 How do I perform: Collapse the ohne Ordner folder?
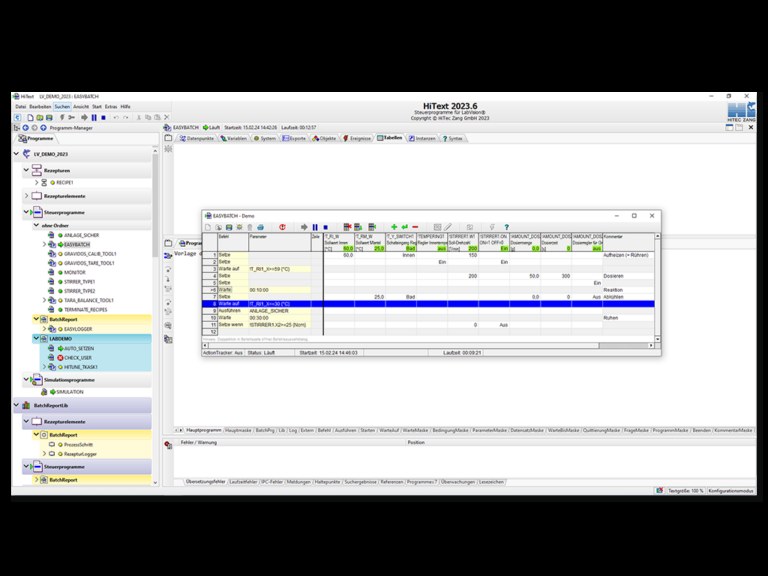pos(36,225)
